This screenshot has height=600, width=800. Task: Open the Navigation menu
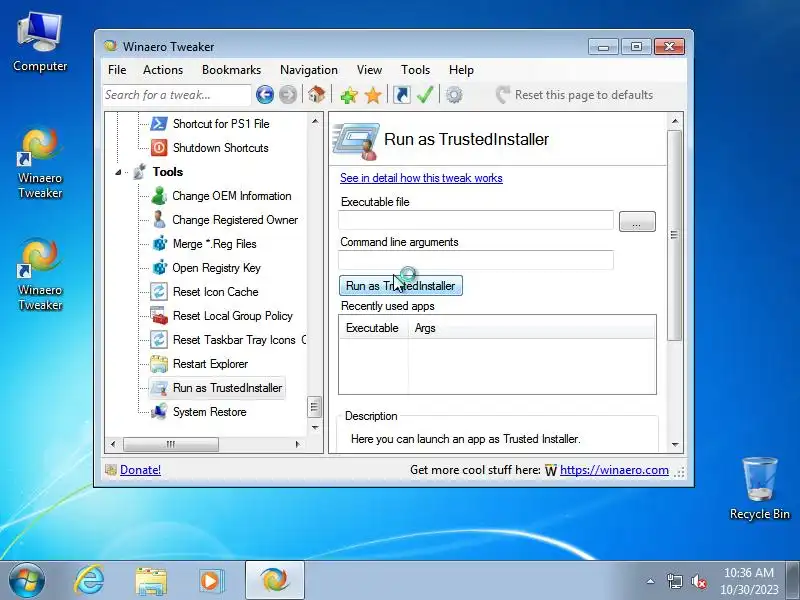point(309,70)
